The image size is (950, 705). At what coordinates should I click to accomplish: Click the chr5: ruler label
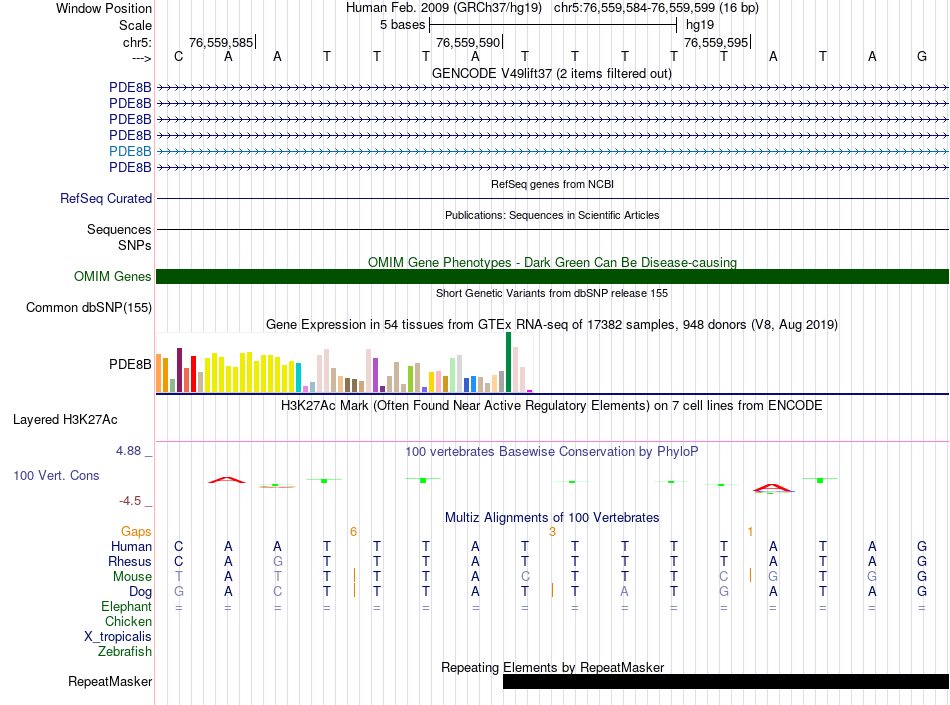click(x=137, y=42)
